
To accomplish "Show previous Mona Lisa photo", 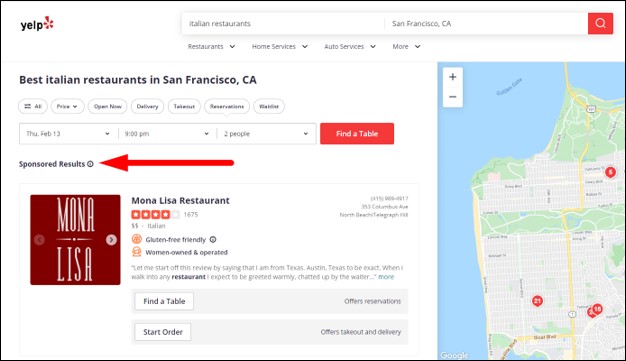I will (39, 240).
